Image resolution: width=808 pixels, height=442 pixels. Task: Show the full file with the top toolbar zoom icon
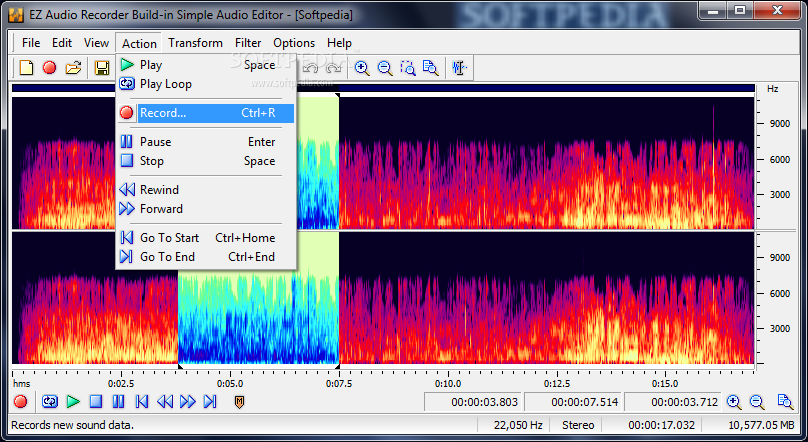click(430, 67)
